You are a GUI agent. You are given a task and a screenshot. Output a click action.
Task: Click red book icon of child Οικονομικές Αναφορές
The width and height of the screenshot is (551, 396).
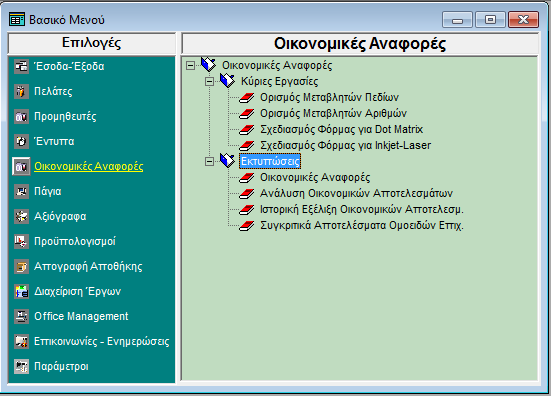point(247,178)
